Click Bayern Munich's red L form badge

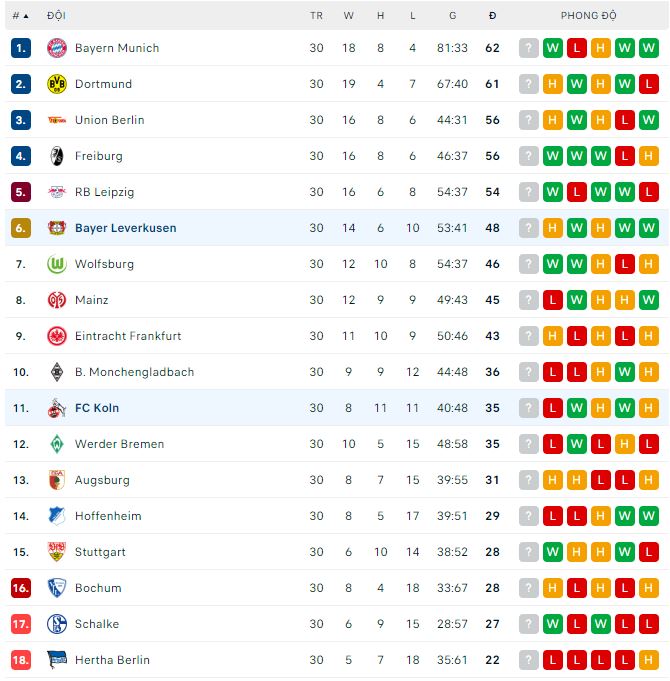pos(577,48)
